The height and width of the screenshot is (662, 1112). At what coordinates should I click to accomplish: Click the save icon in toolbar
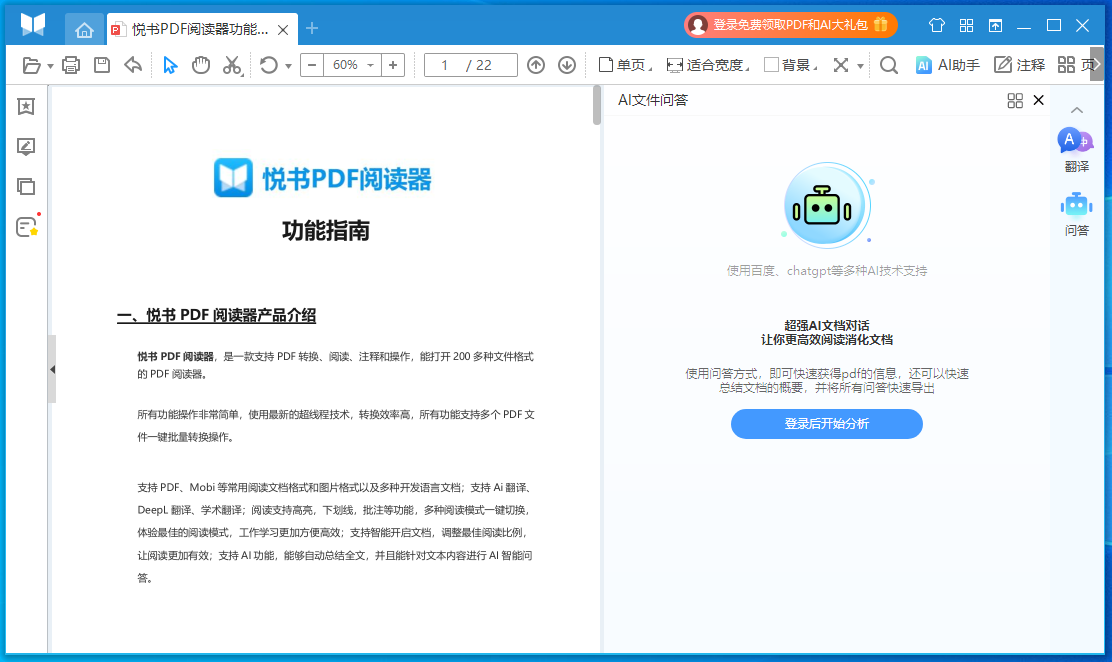click(x=102, y=65)
